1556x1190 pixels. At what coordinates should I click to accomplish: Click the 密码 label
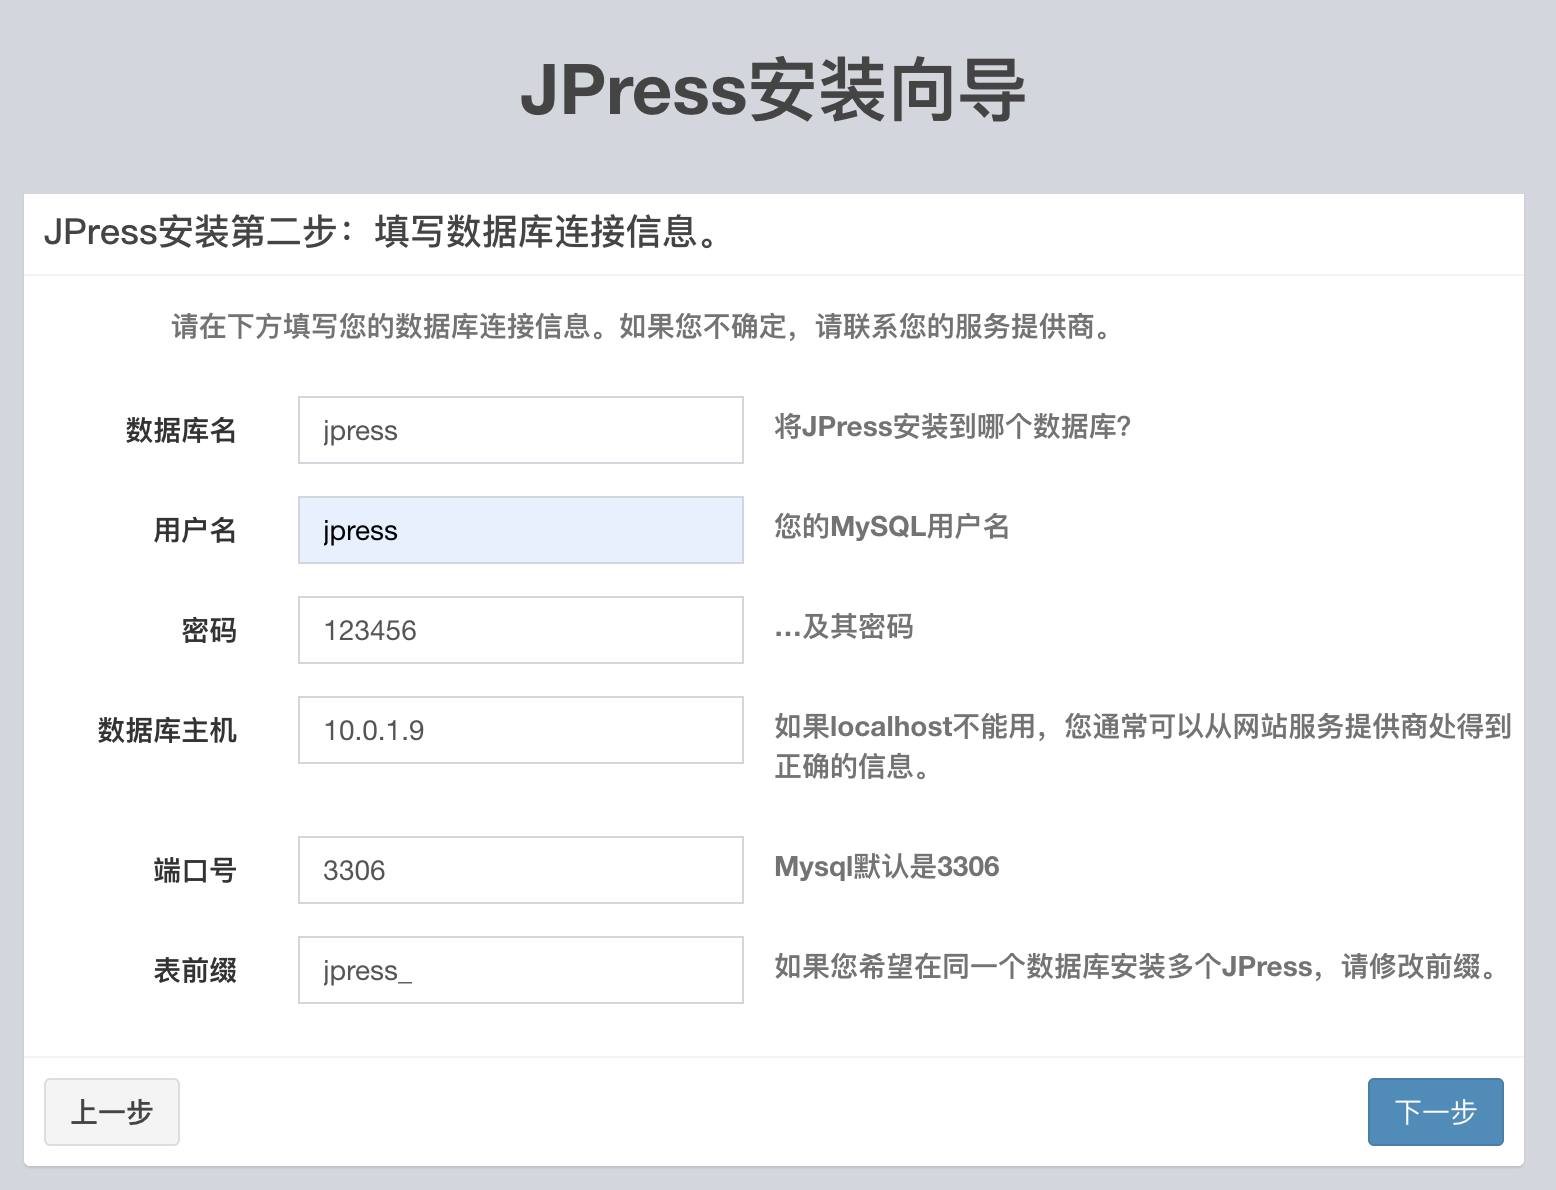coord(209,630)
